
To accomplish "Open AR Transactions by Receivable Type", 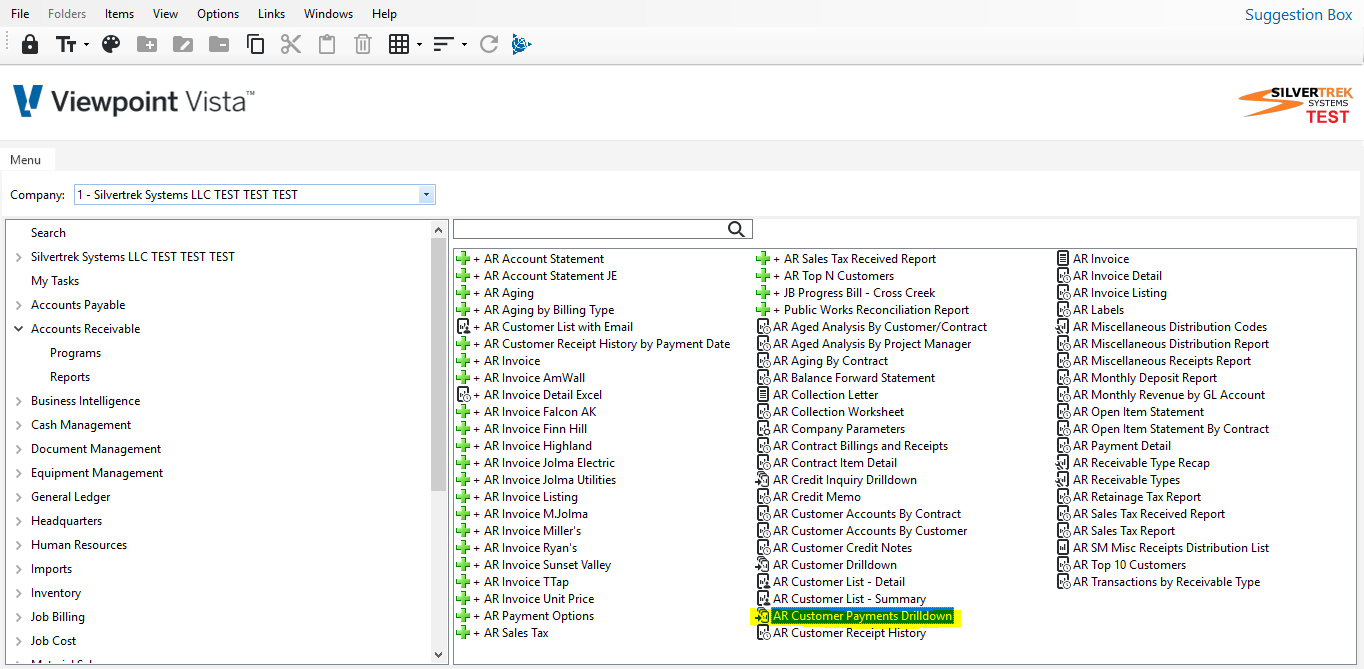I will [x=1166, y=582].
